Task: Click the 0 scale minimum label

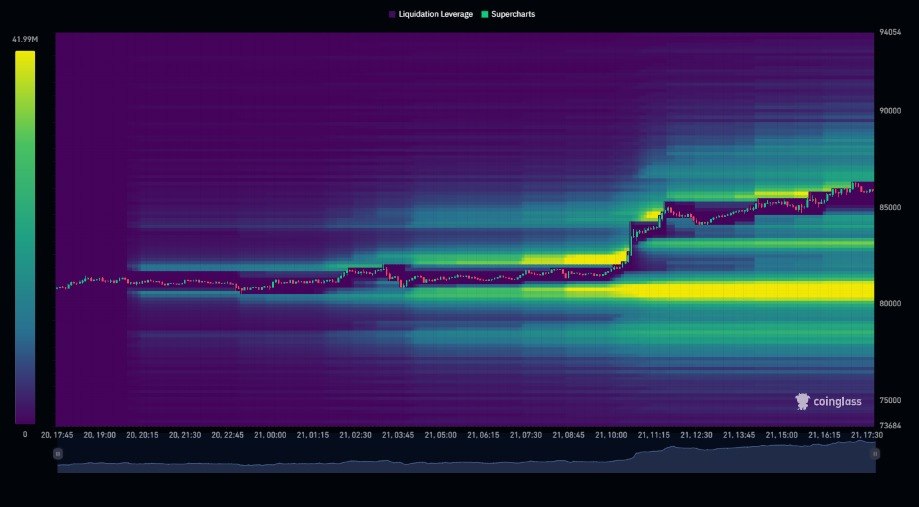Action: [25, 434]
